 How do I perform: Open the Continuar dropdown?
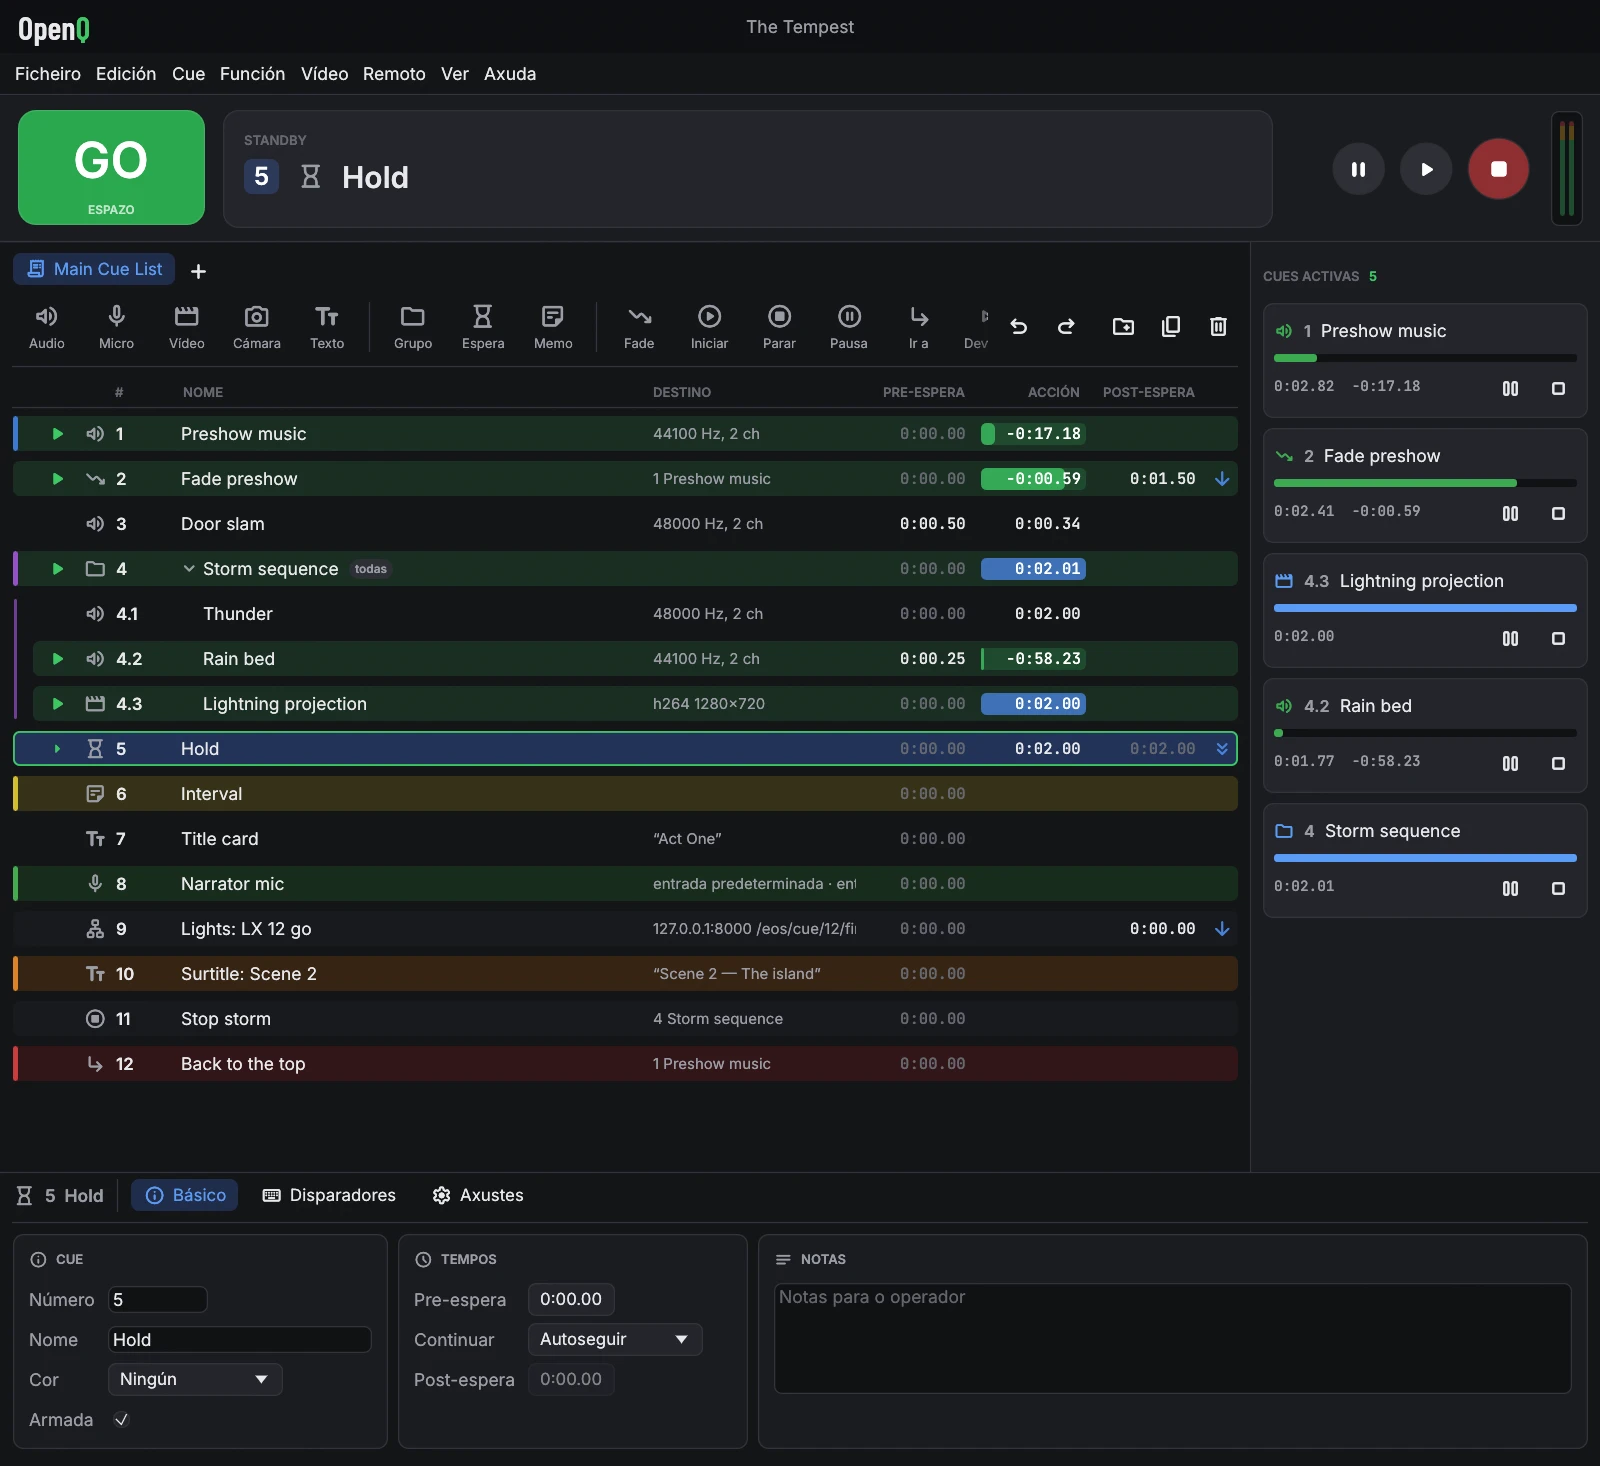(615, 1340)
